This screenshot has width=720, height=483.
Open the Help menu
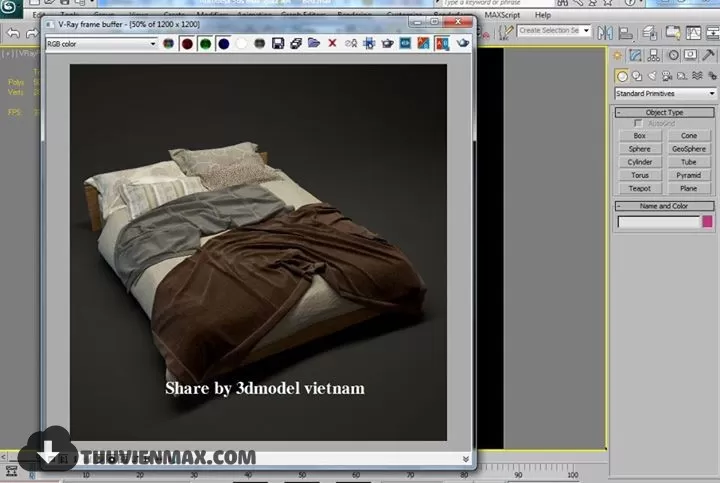click(x=543, y=15)
